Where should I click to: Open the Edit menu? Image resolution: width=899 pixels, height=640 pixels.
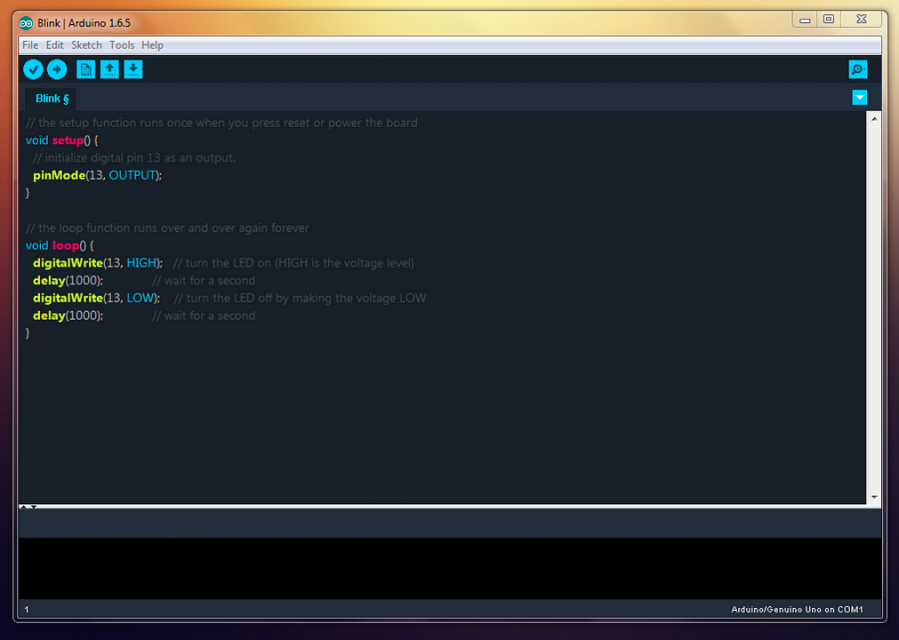[54, 45]
